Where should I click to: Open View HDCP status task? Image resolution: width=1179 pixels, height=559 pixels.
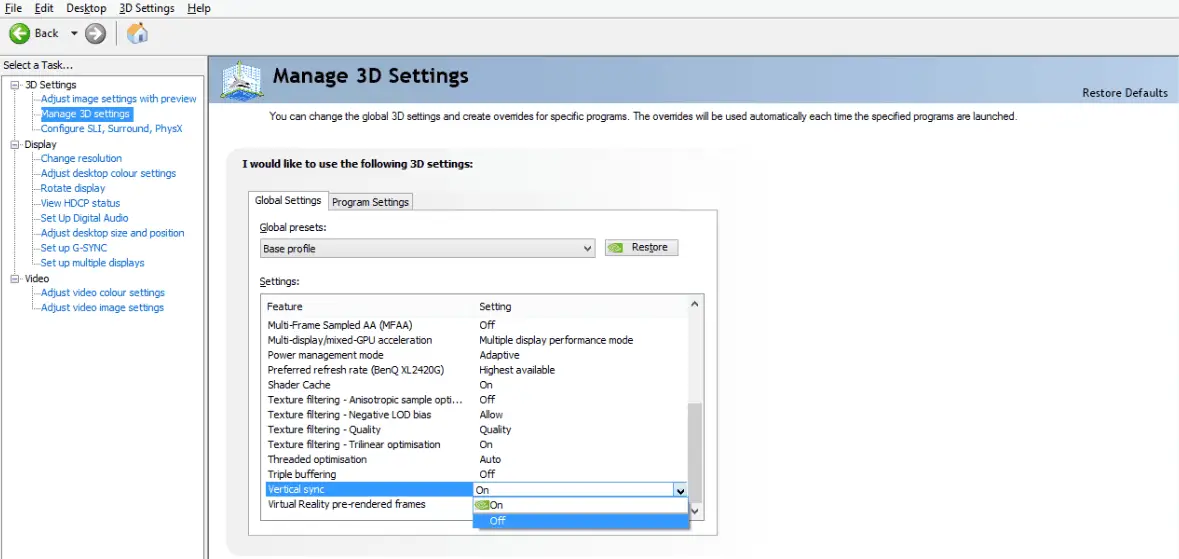click(x=80, y=203)
